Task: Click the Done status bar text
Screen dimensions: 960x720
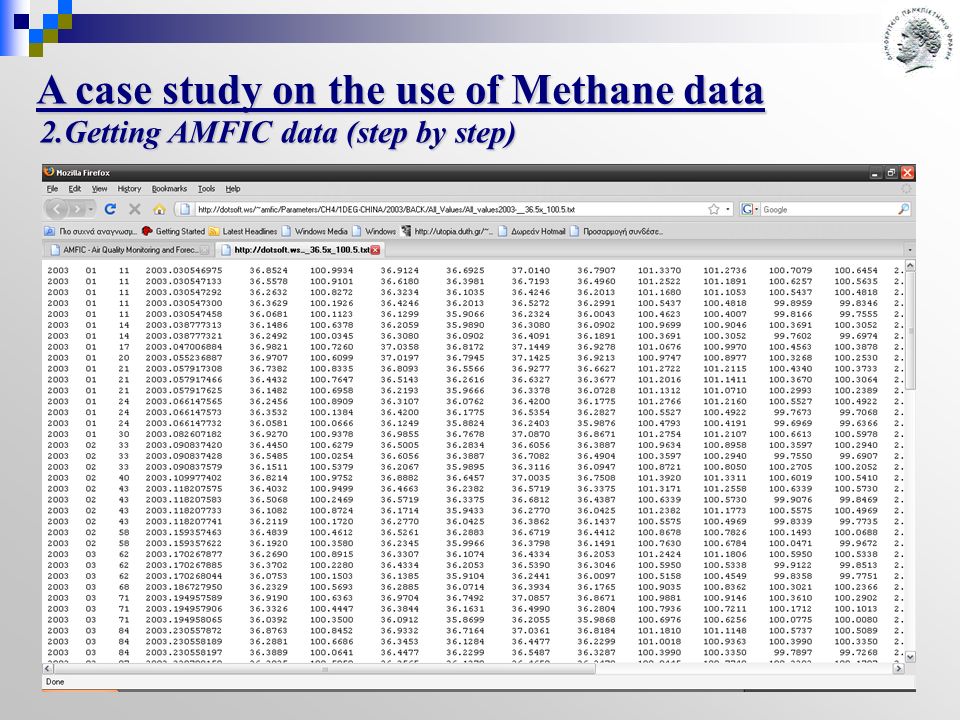Action: 54,681
